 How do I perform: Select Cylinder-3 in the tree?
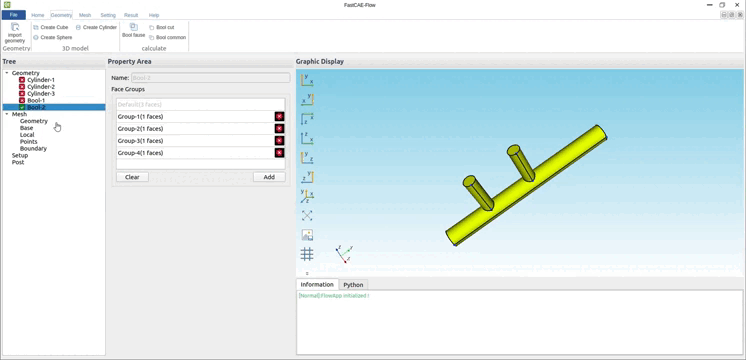click(41, 94)
